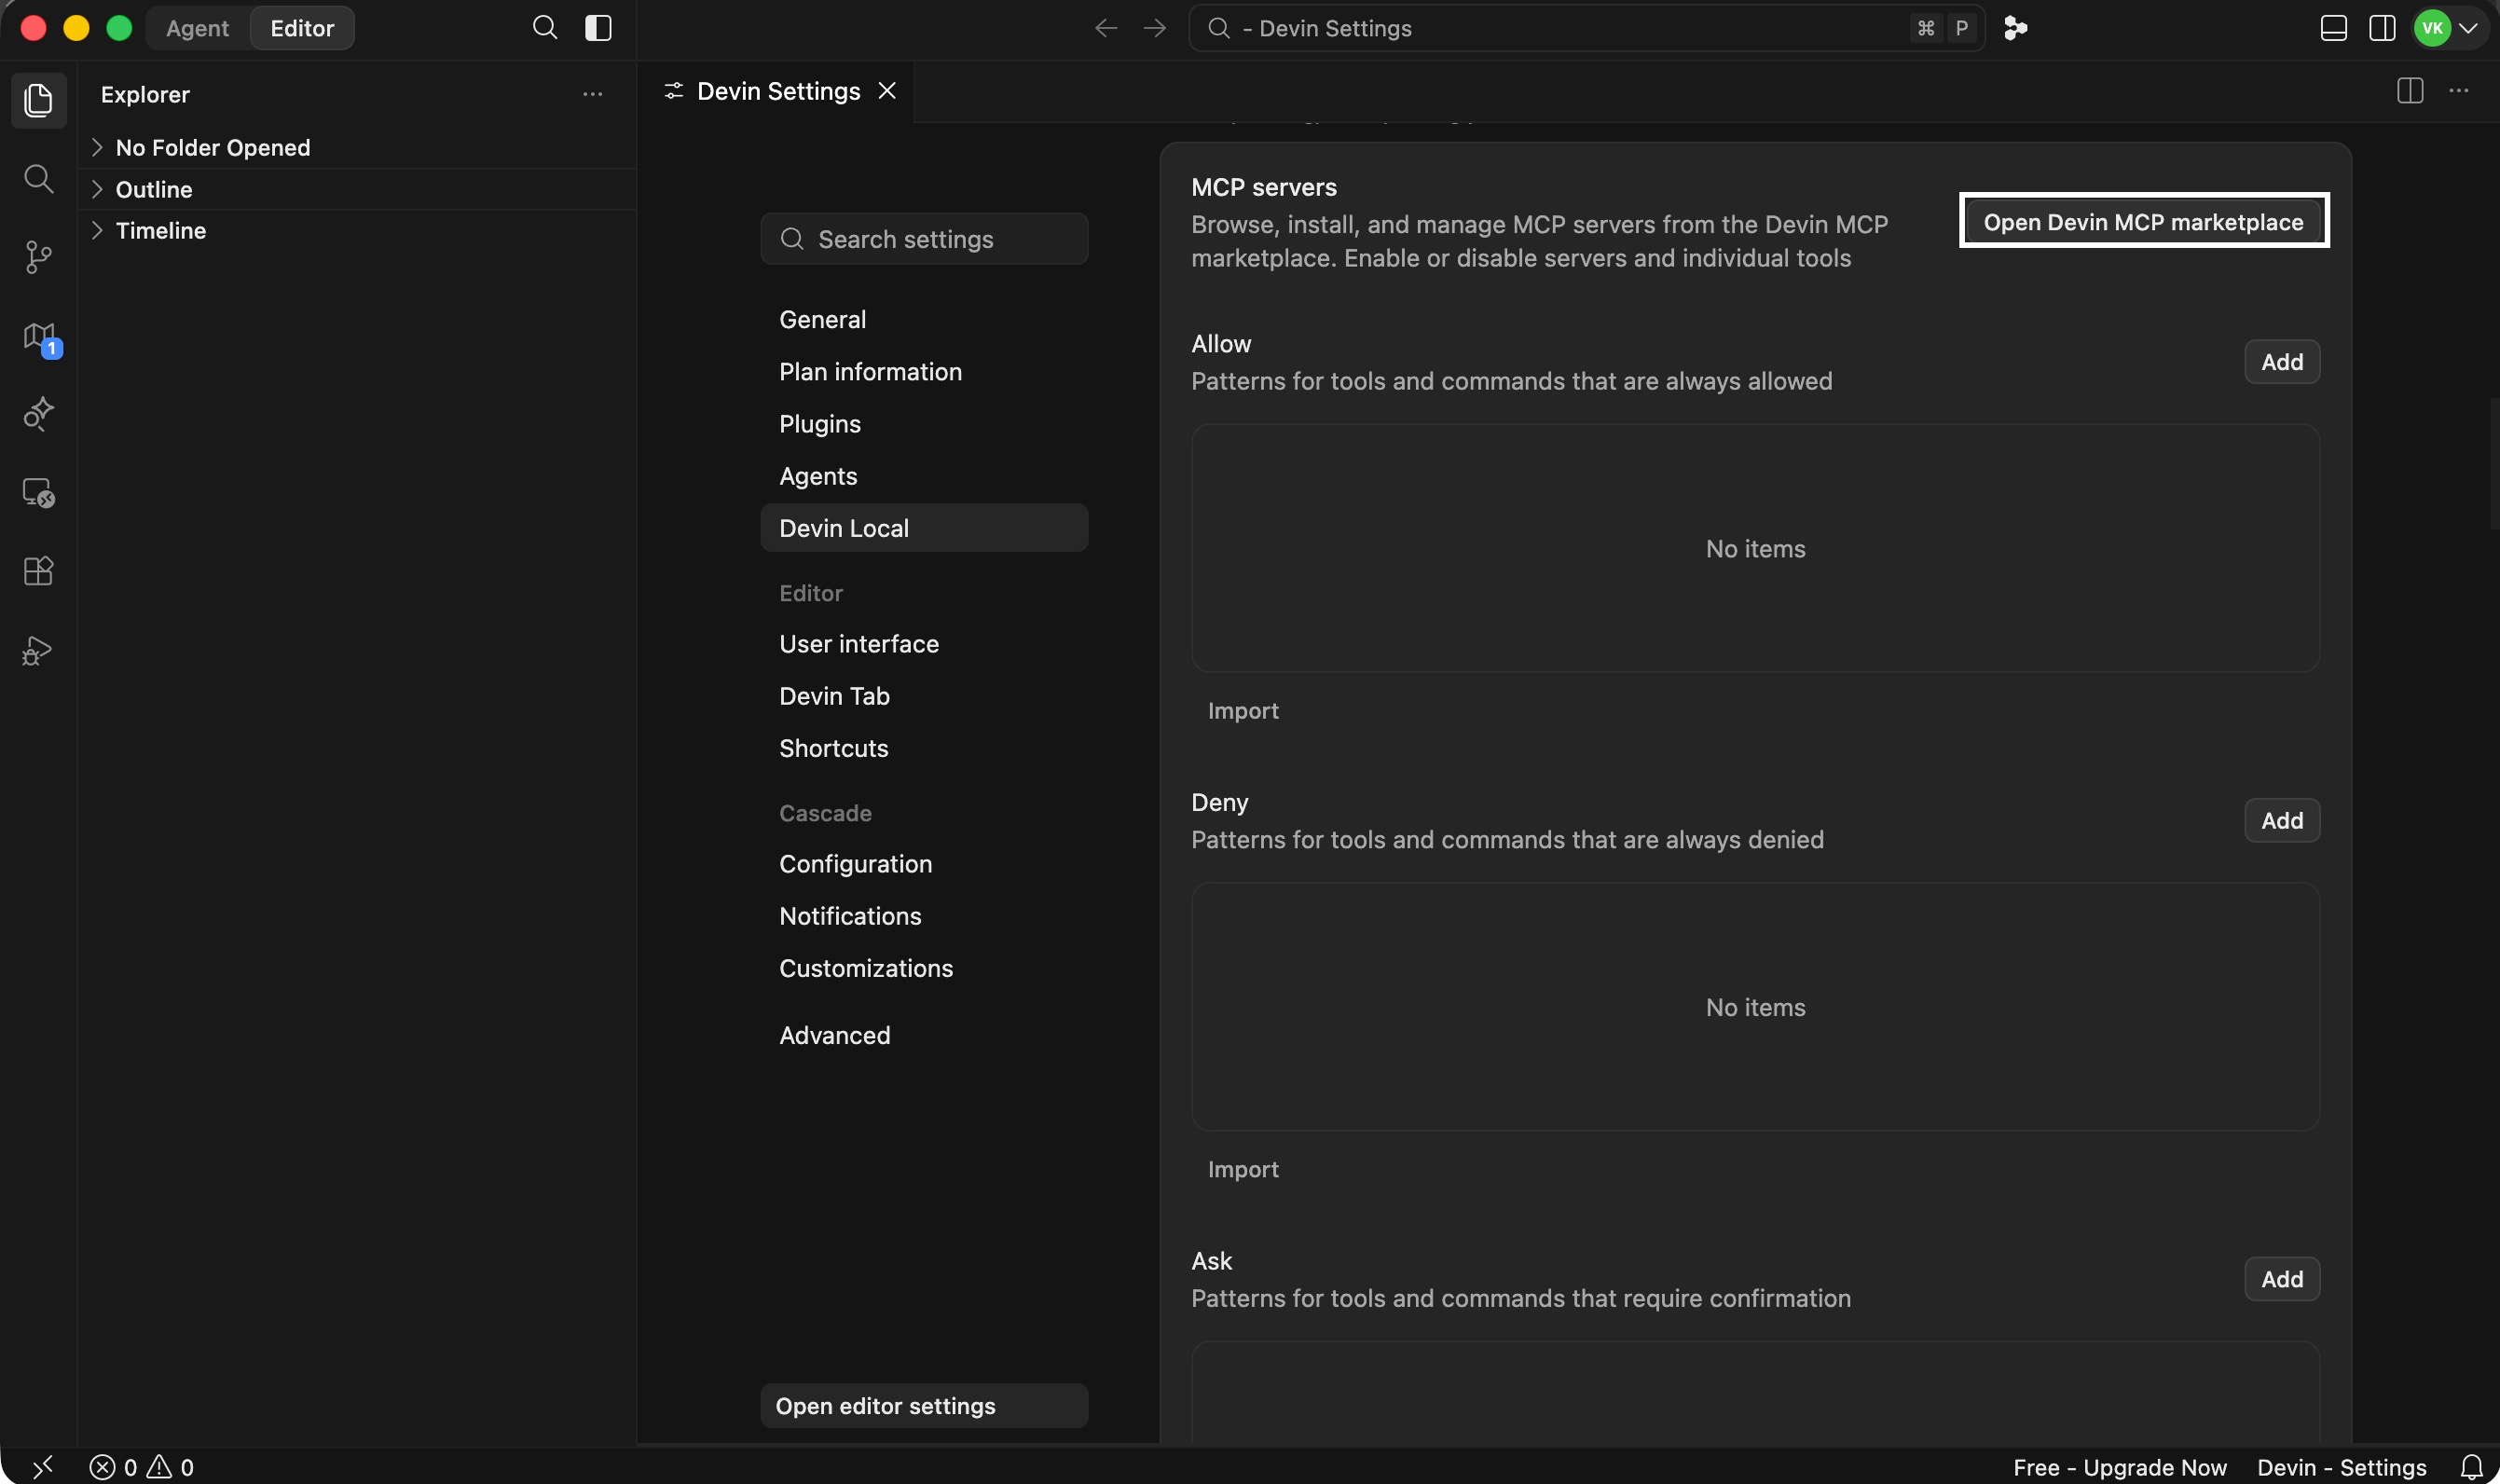Viewport: 2500px width, 1484px height.
Task: Switch to Agent mode
Action: coord(197,28)
